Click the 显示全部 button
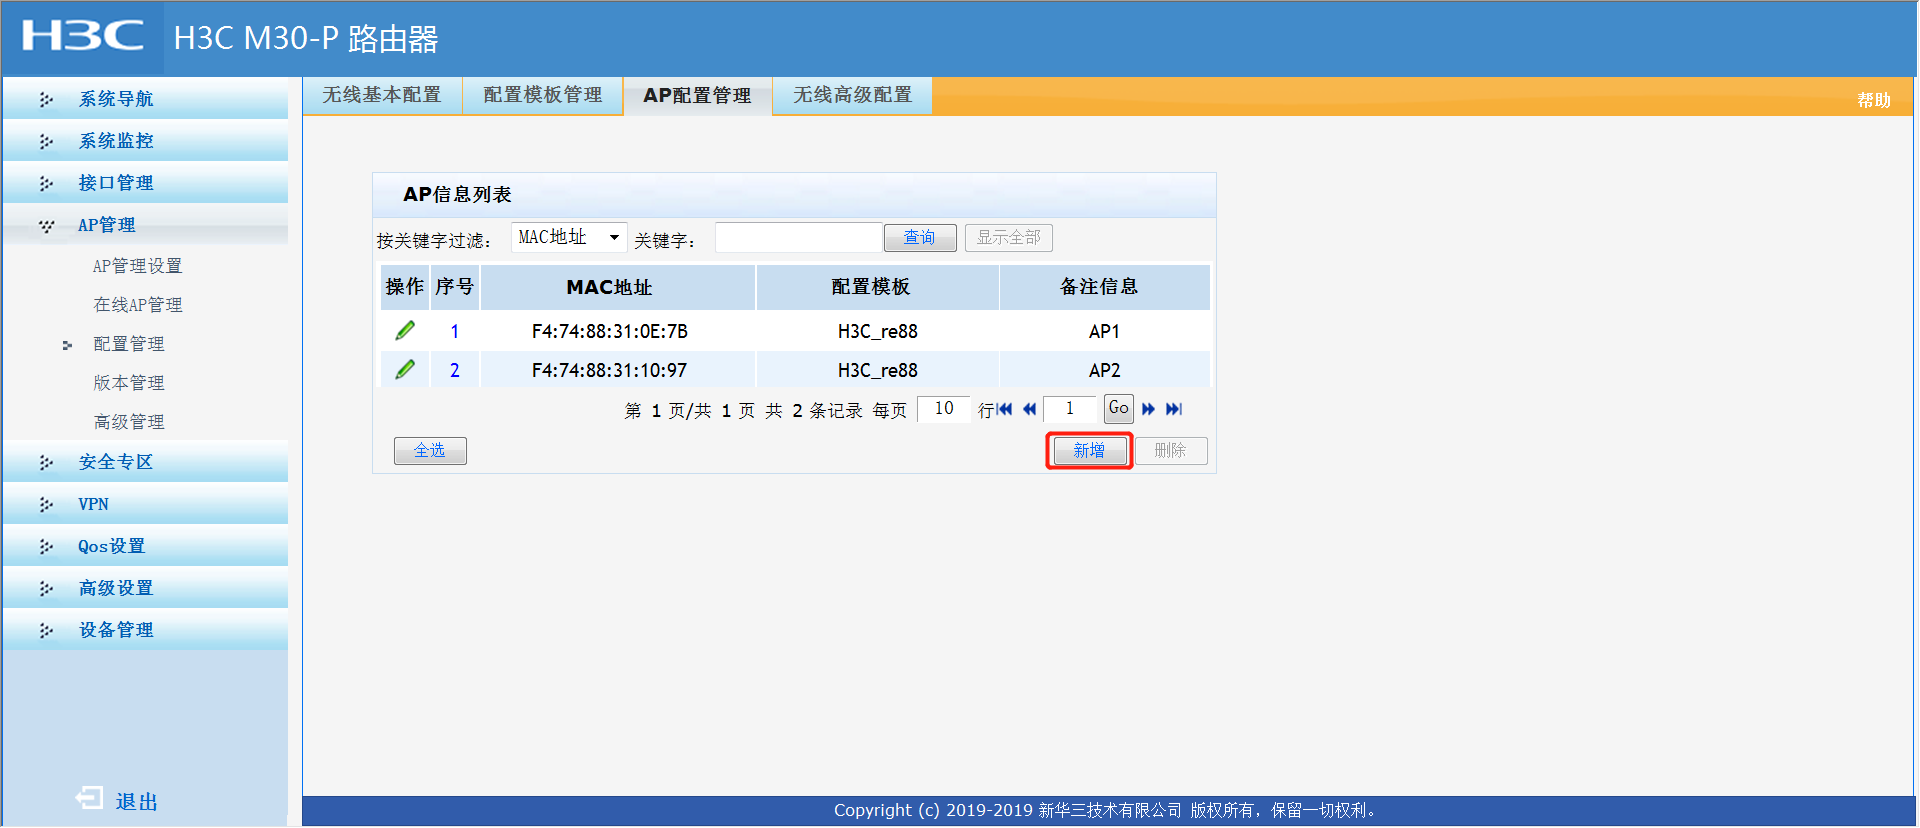The image size is (1920, 828). tap(1009, 238)
